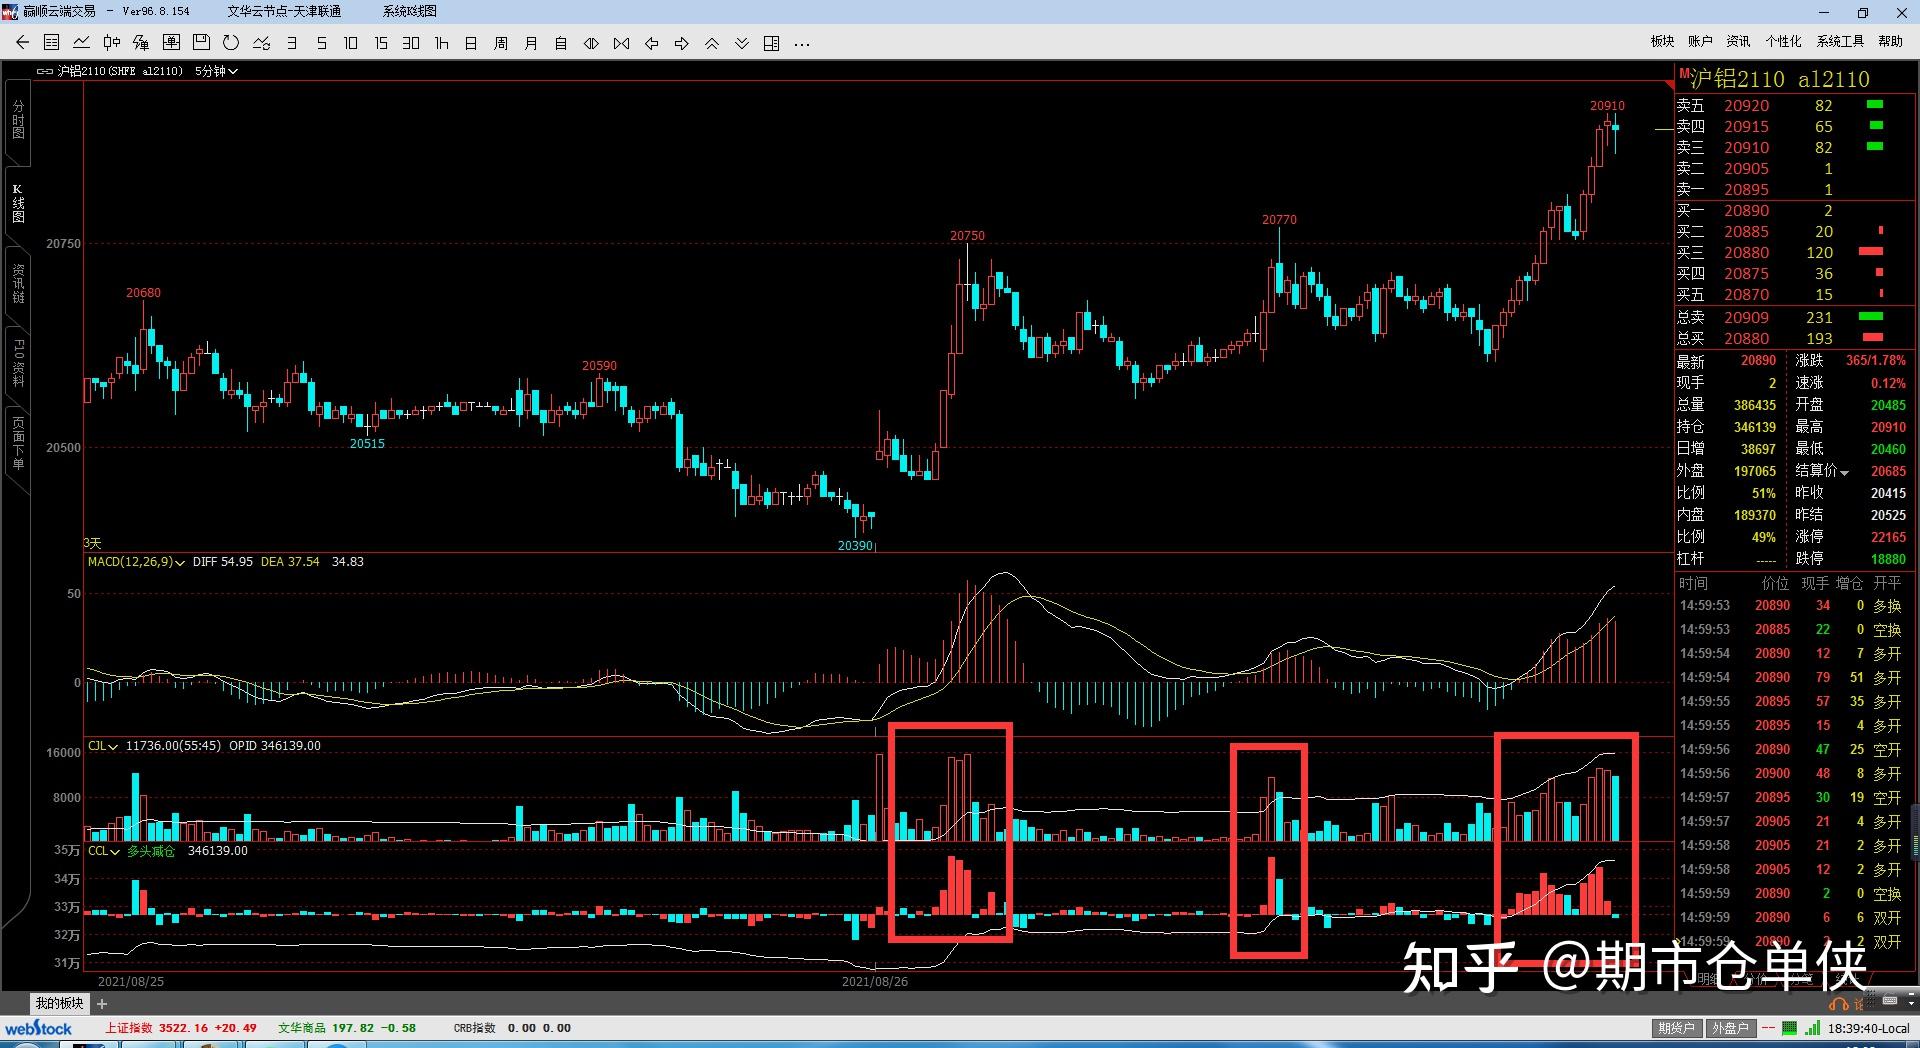Click the green 卖五 order depth bar

click(1875, 105)
